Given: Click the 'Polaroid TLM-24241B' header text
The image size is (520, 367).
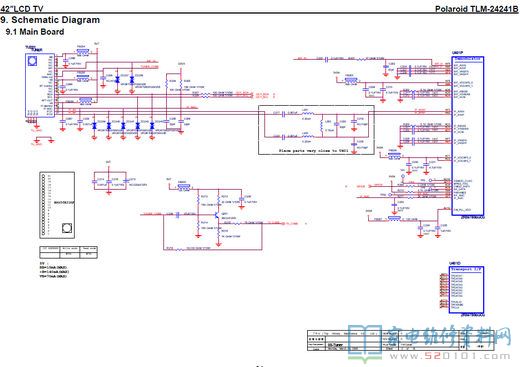Looking at the screenshot, I should 477,9.
